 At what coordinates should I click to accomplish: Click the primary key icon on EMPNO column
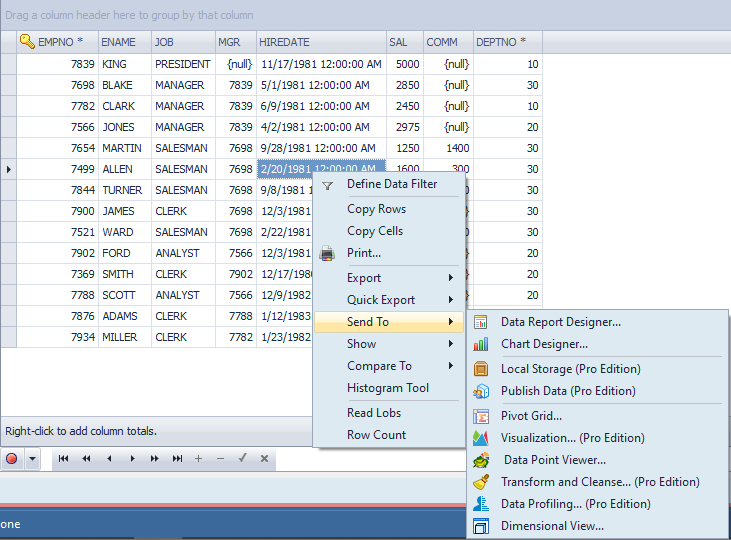point(27,42)
